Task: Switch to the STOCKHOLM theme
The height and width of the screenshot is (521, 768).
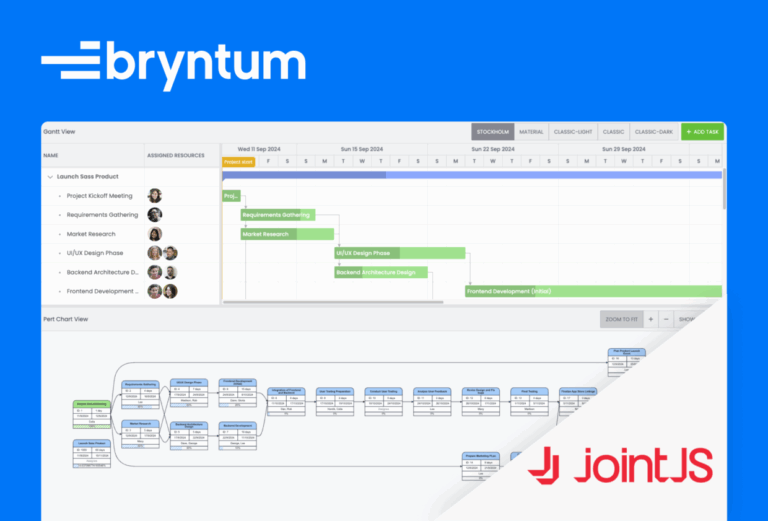Action: 493,132
